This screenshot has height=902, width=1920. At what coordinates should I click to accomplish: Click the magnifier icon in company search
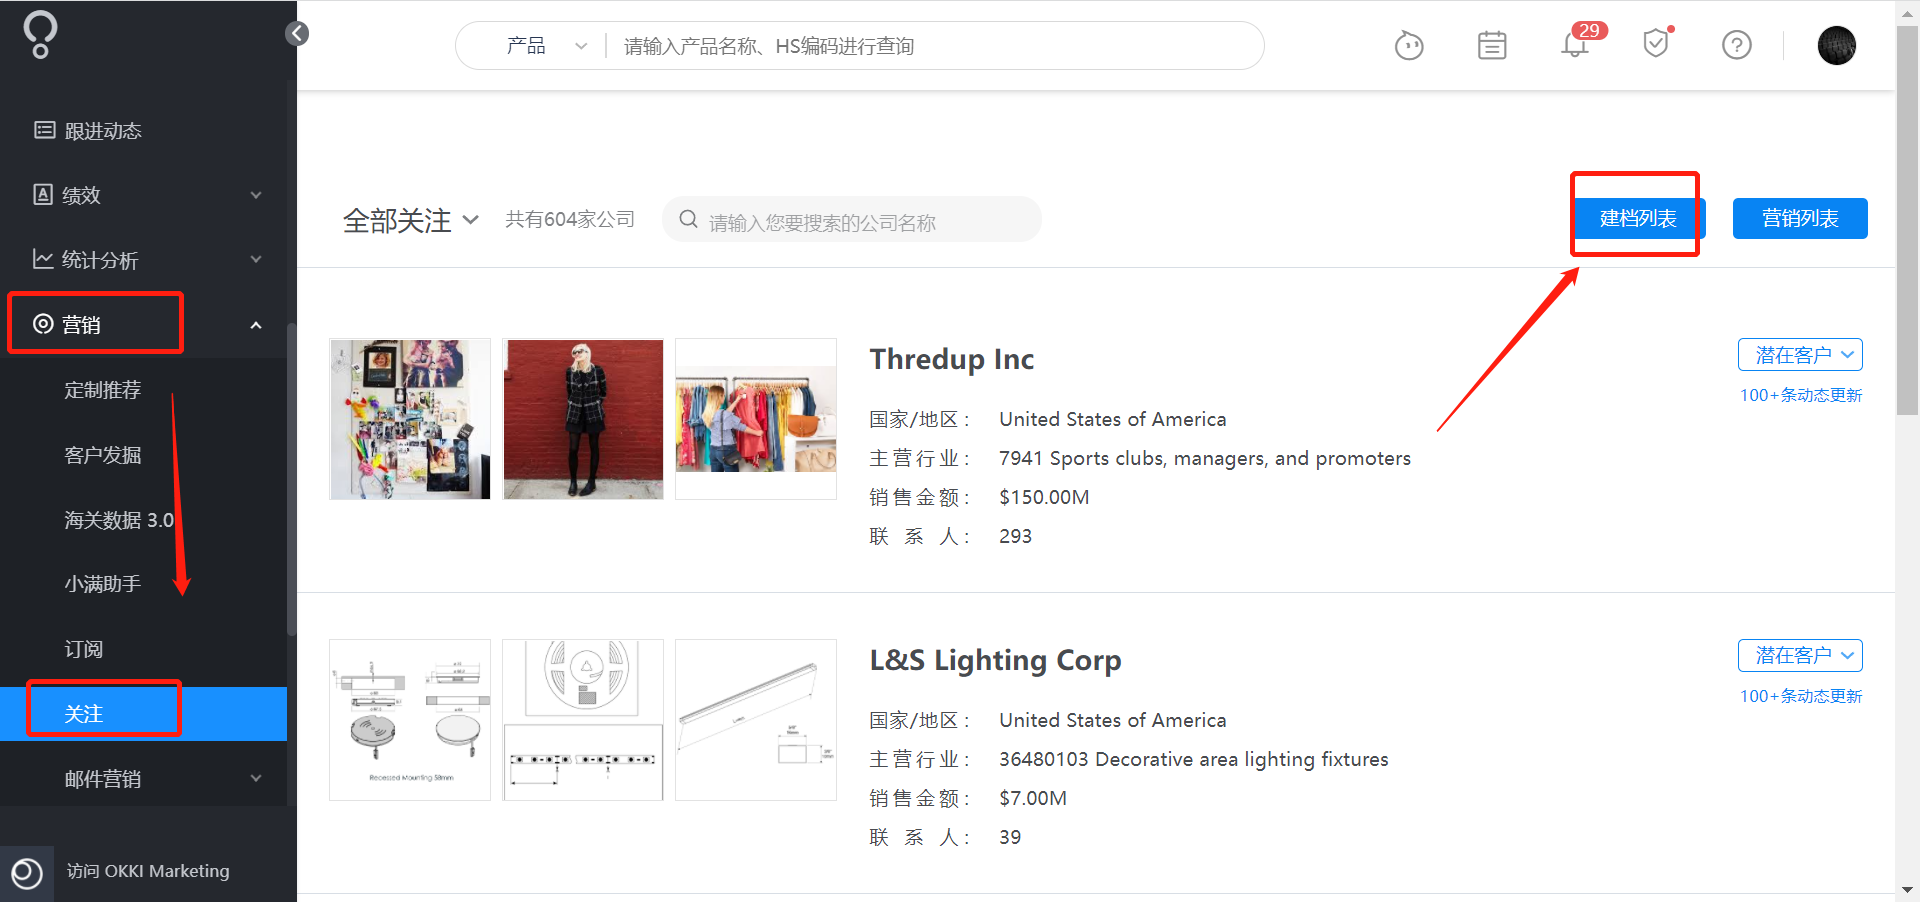click(x=688, y=219)
